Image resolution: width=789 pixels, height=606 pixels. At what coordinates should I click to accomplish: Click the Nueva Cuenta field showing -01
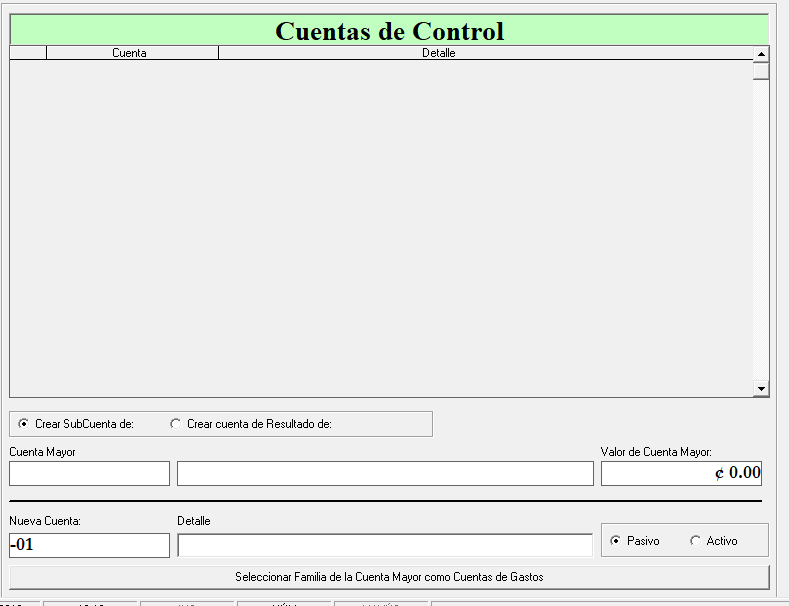coord(89,545)
